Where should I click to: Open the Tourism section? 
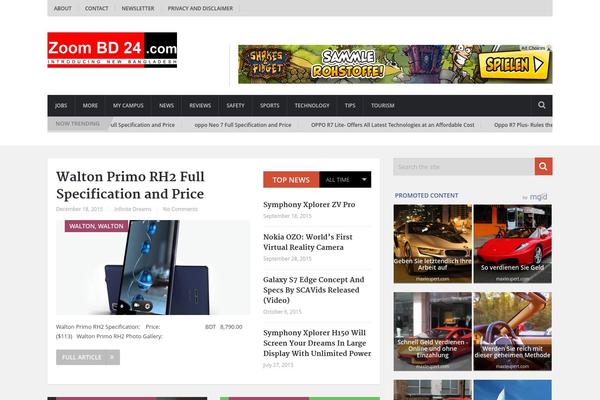tap(383, 106)
